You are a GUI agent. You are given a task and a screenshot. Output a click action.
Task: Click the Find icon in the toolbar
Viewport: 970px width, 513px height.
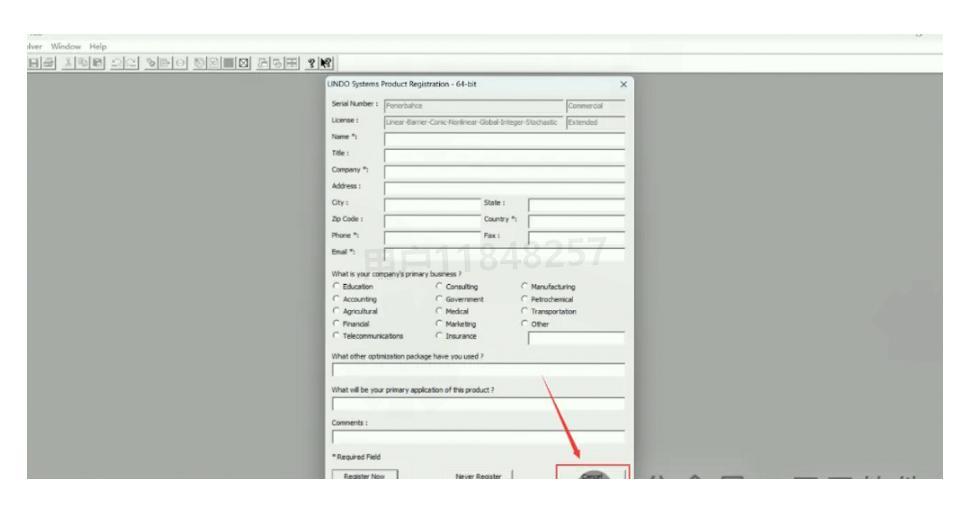click(x=151, y=63)
